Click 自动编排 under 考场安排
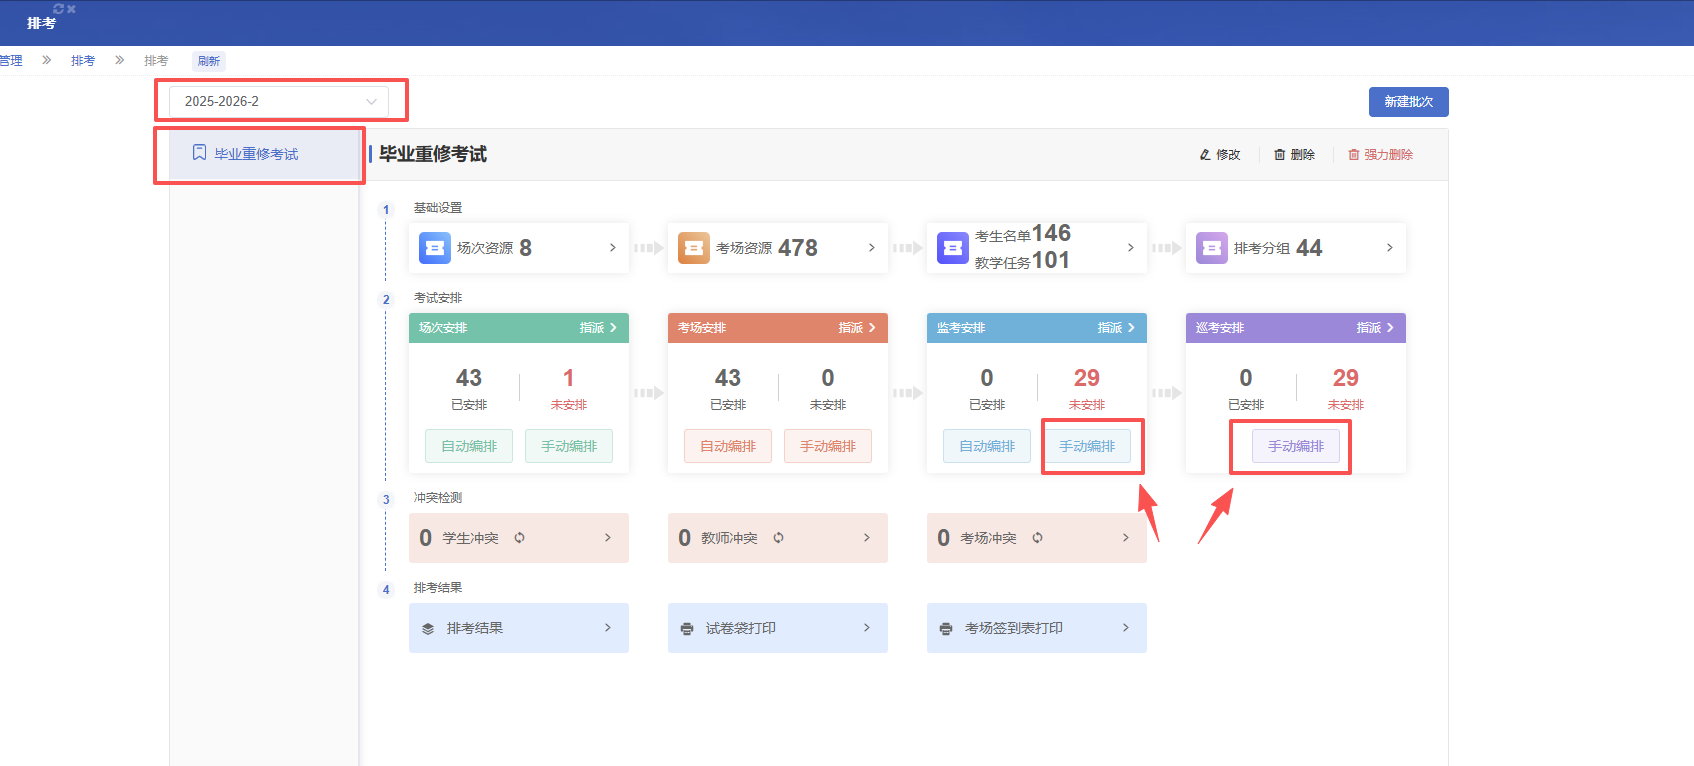 [728, 446]
